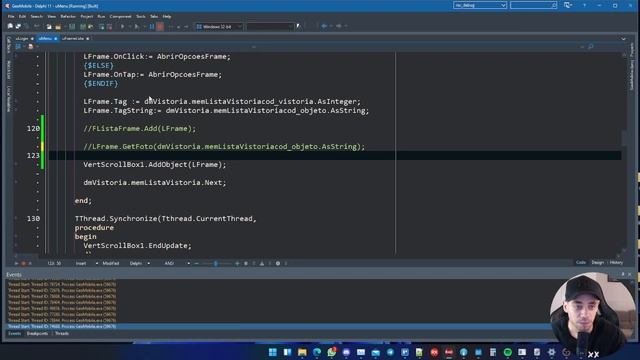
Task: Click gutter line number 130
Action: tap(33, 219)
